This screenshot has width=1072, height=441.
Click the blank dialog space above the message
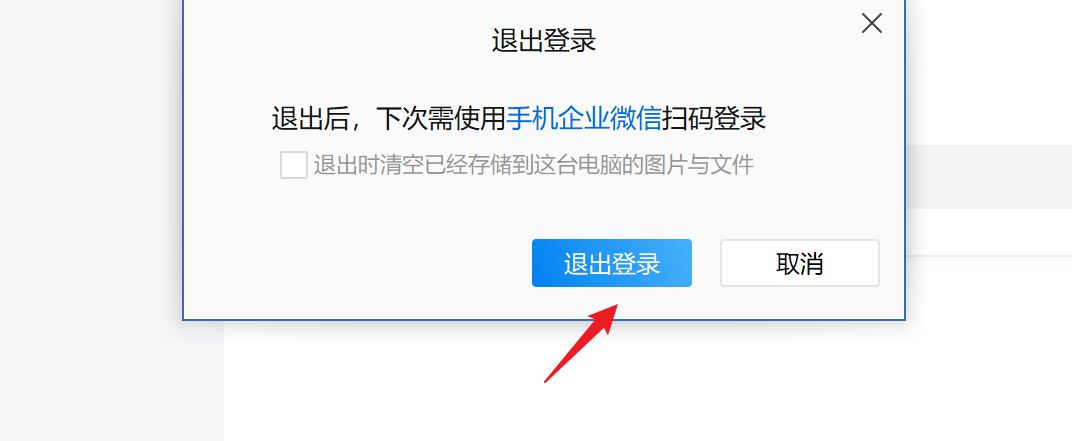click(544, 79)
